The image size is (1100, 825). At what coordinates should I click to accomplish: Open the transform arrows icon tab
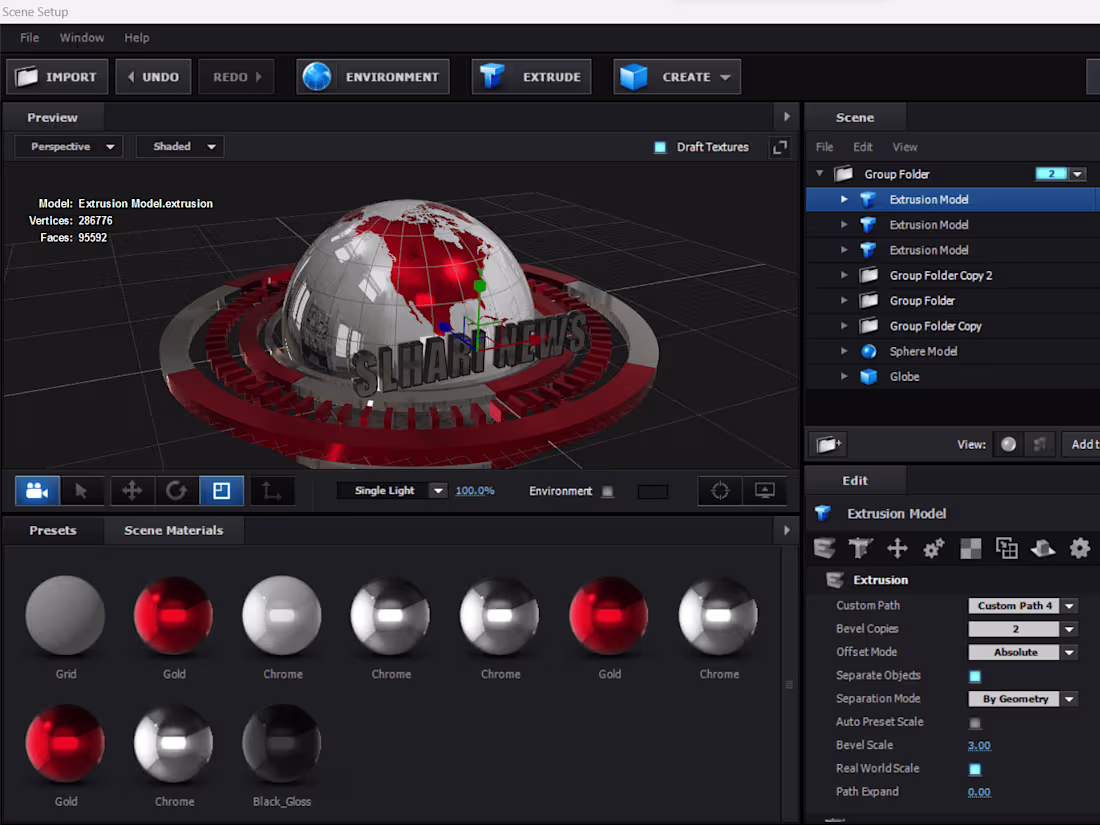[x=897, y=548]
